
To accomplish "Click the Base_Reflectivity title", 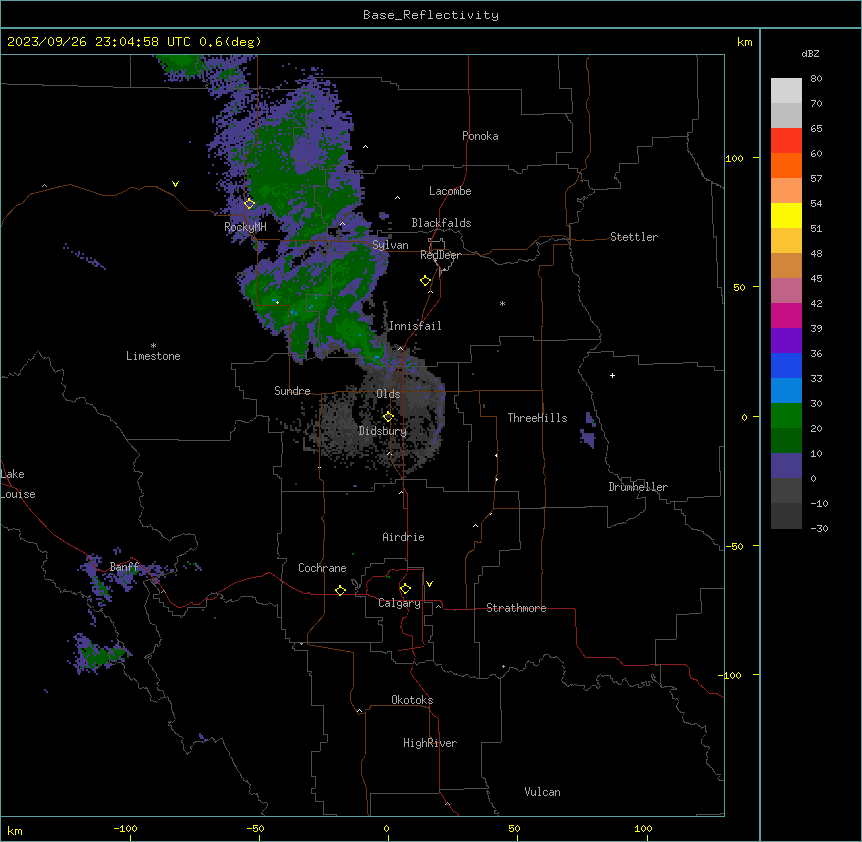I will [431, 15].
